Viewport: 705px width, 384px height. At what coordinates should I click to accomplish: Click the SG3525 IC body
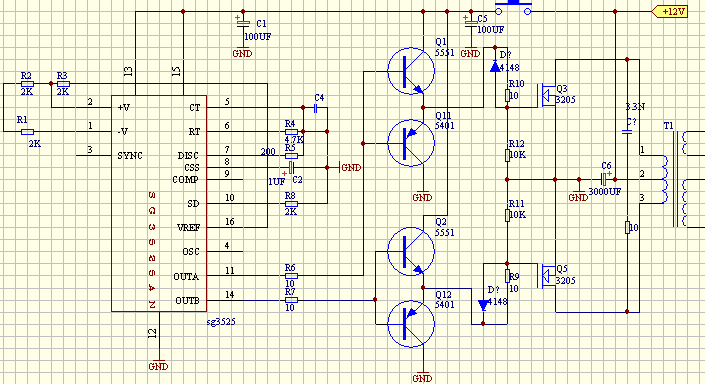159,203
